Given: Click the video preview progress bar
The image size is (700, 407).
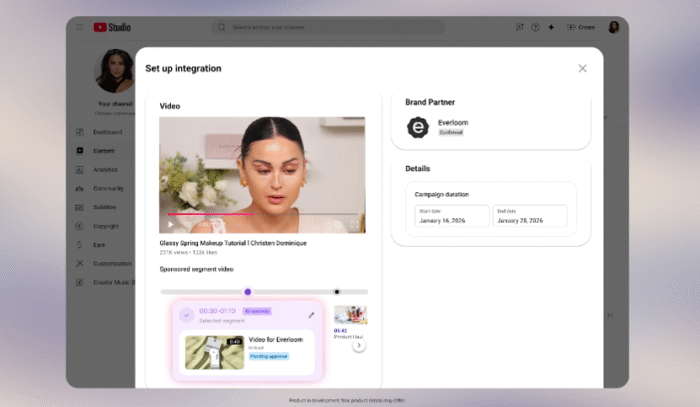Looking at the screenshot, I should pos(262,214).
